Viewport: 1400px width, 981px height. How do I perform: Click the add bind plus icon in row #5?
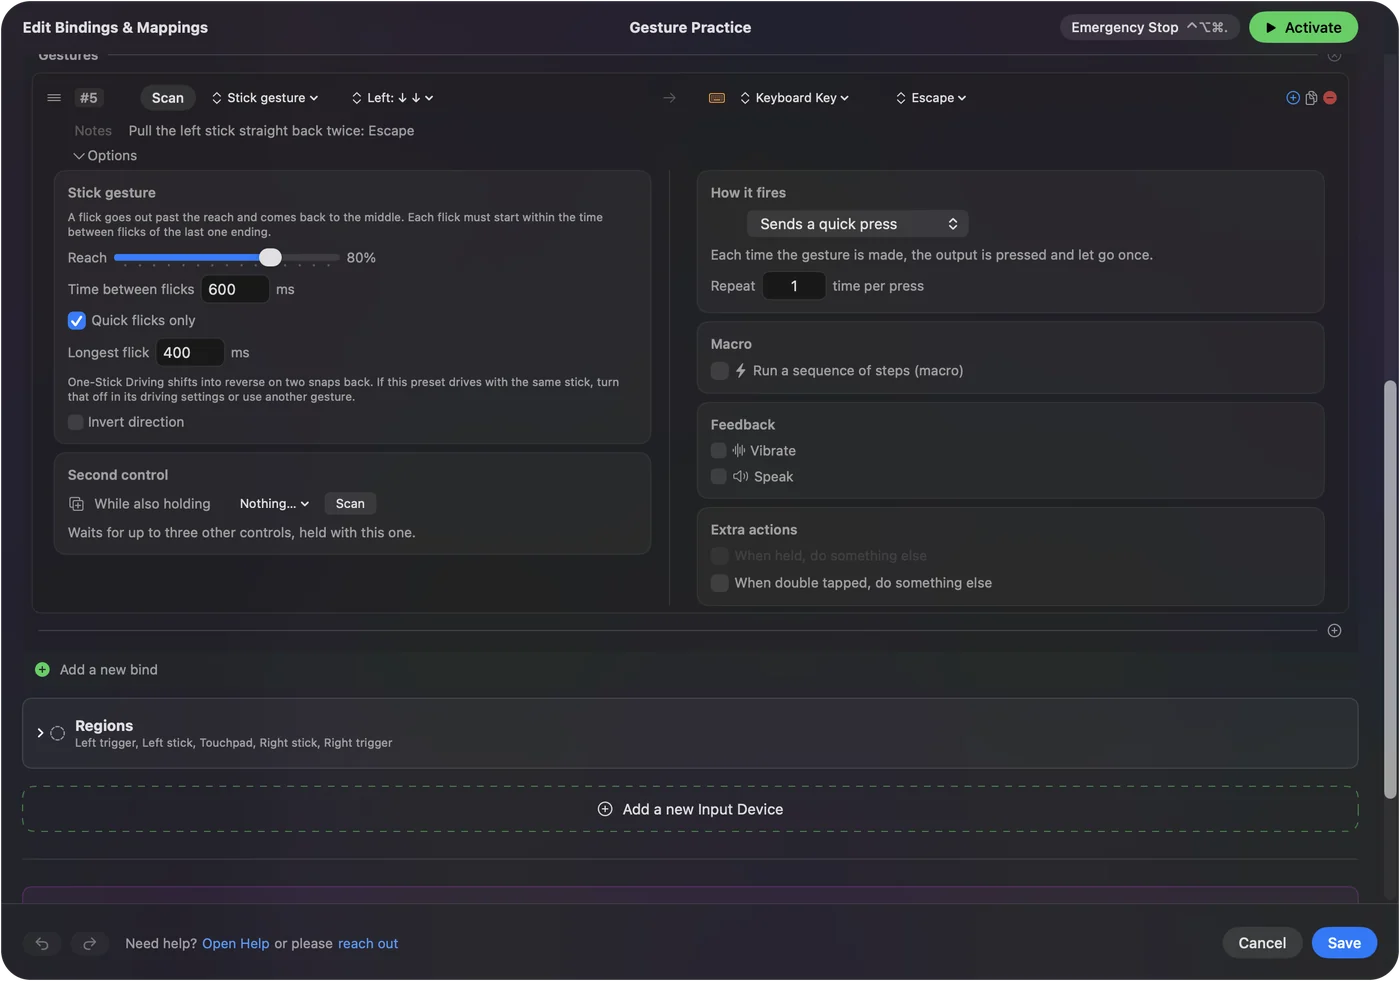tap(1293, 98)
